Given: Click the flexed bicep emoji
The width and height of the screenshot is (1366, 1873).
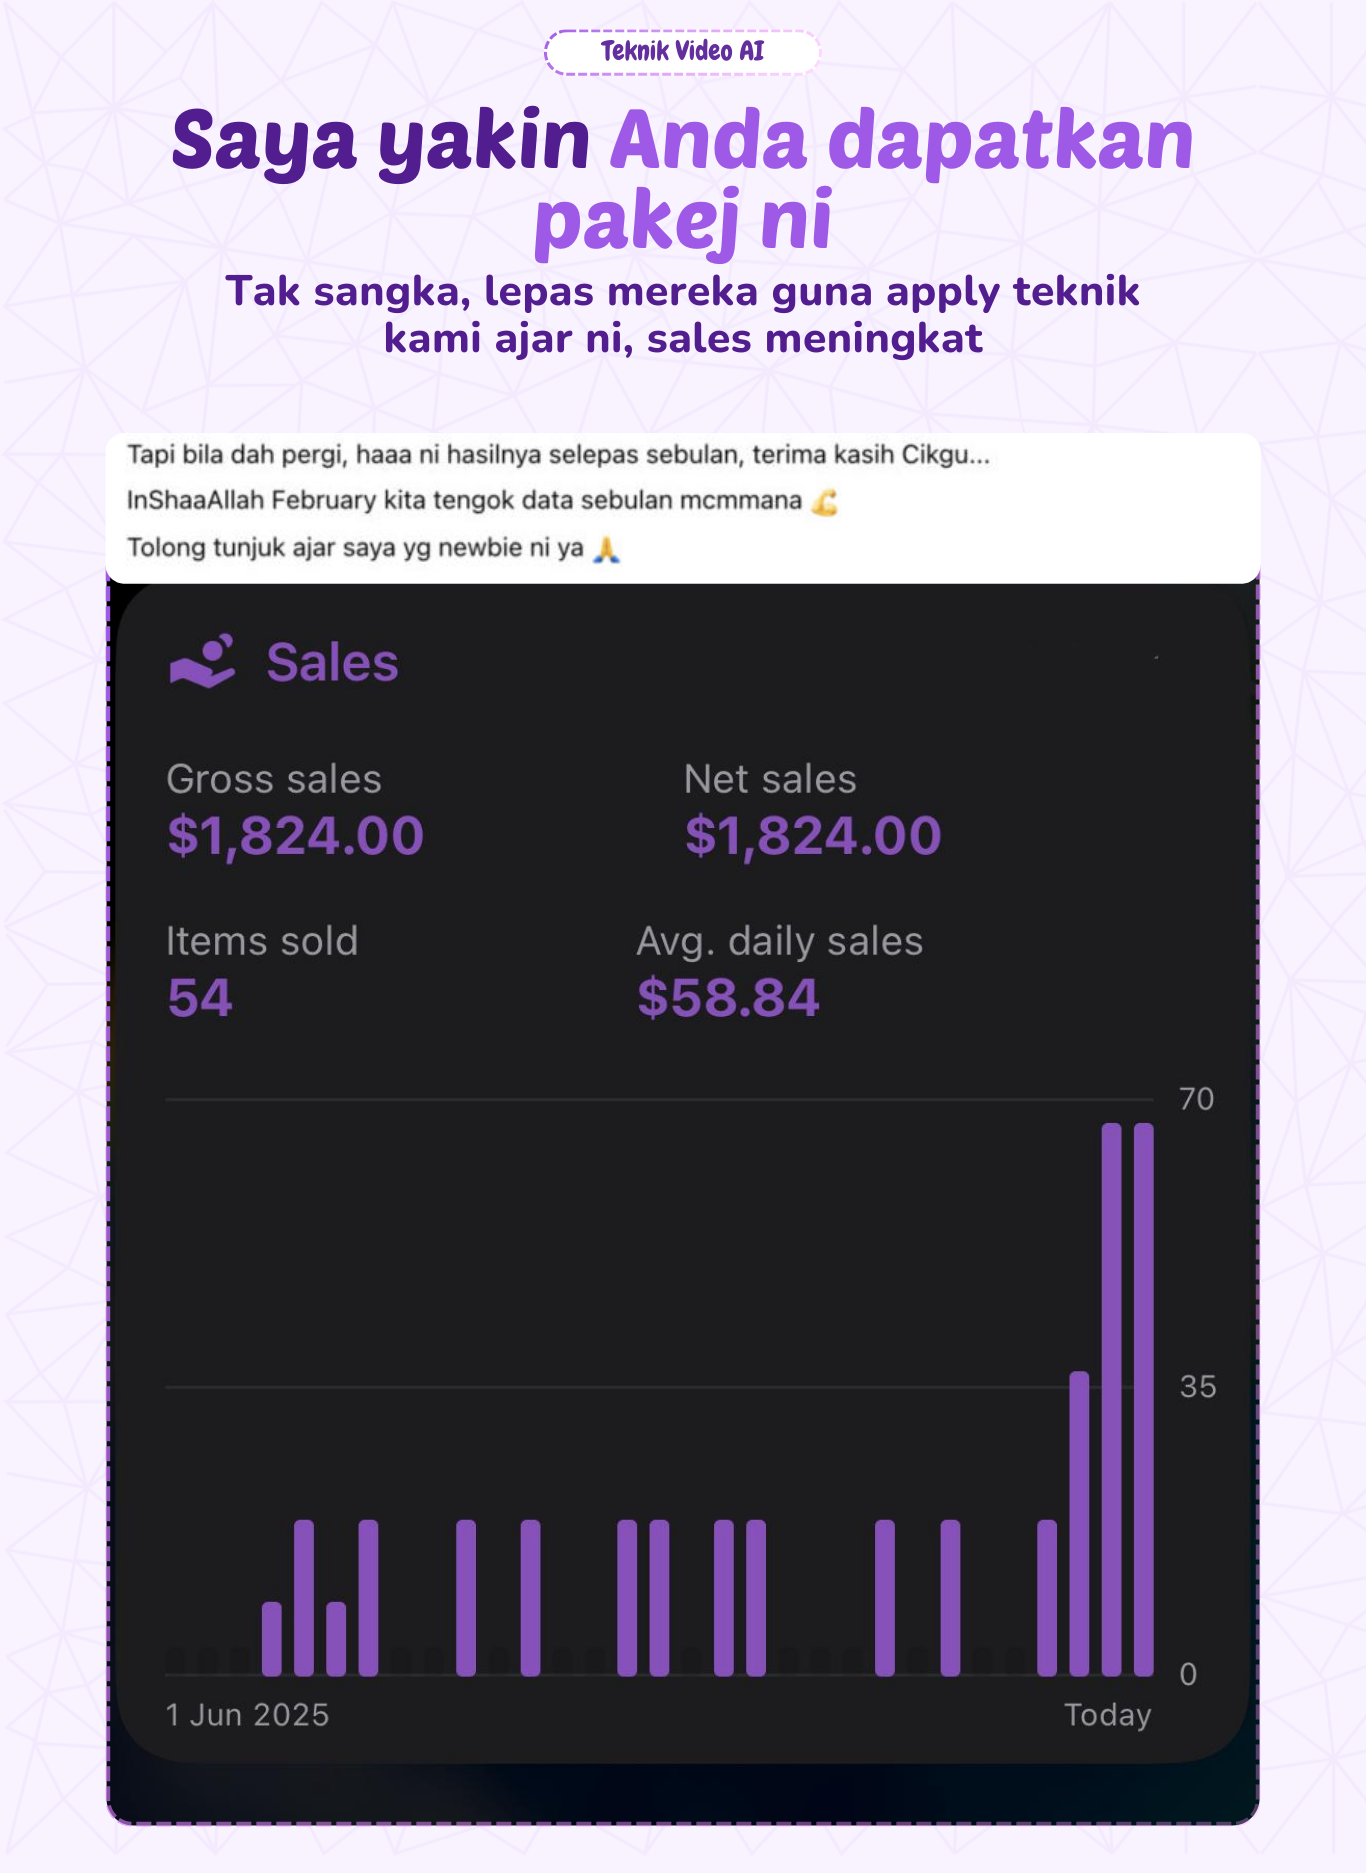Looking at the screenshot, I should point(824,501).
